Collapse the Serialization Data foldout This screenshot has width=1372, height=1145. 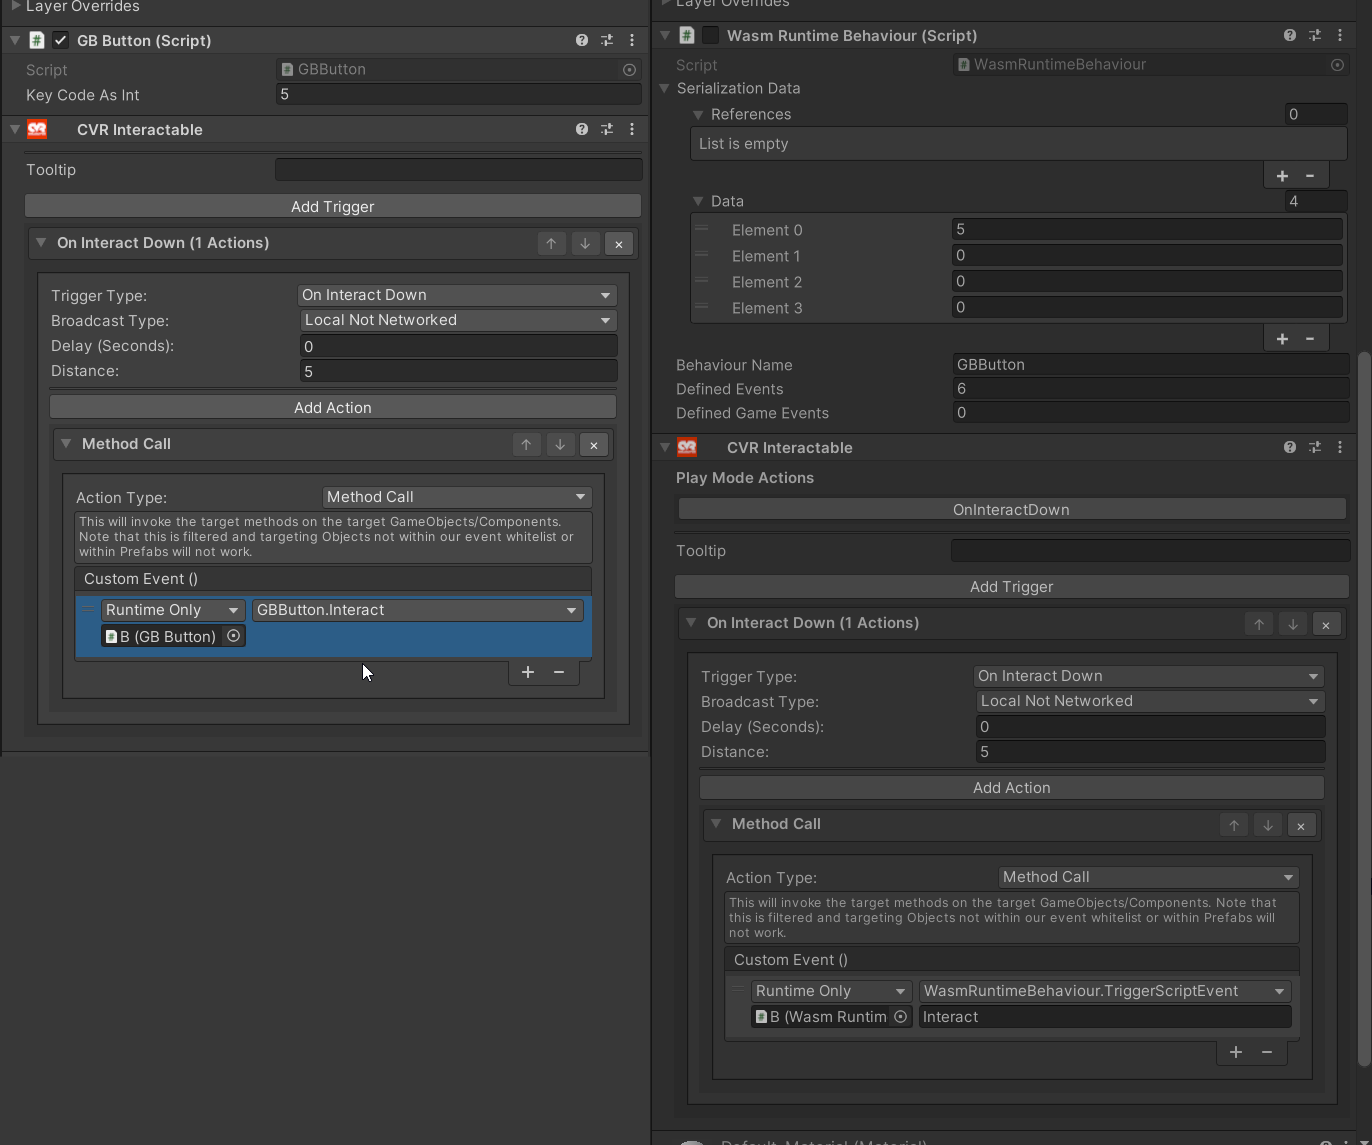(664, 89)
